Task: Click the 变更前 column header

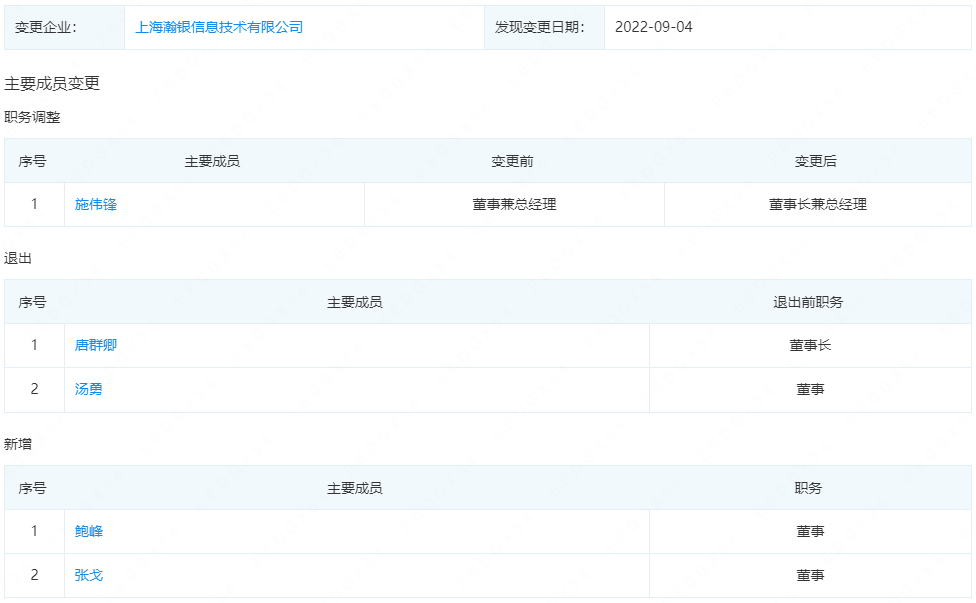Action: click(514, 160)
